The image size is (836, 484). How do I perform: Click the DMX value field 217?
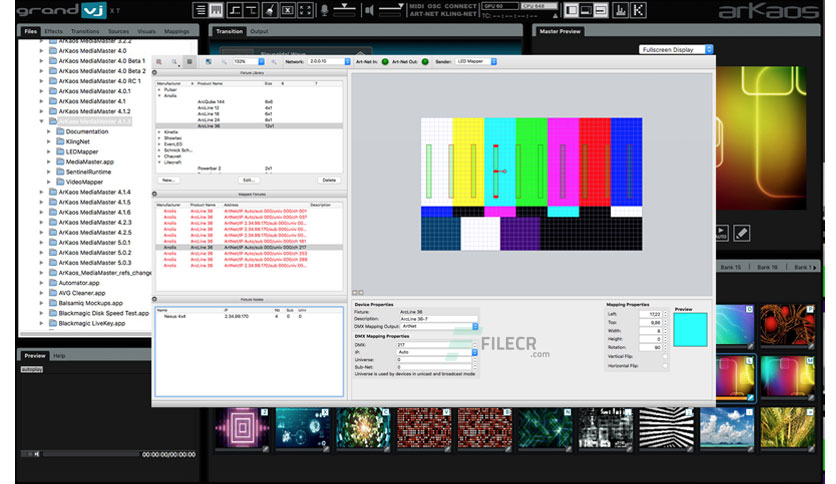[x=434, y=345]
